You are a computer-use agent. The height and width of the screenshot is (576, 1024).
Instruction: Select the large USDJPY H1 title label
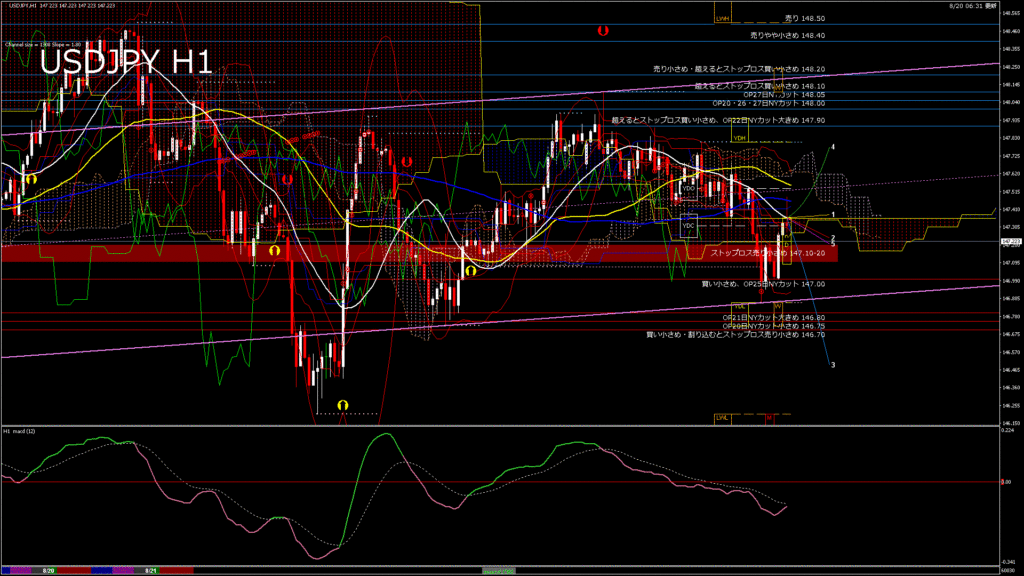125,63
